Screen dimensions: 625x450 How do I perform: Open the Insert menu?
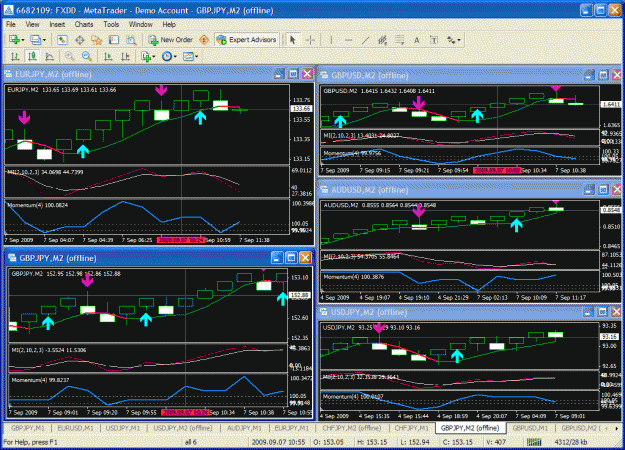(57, 24)
